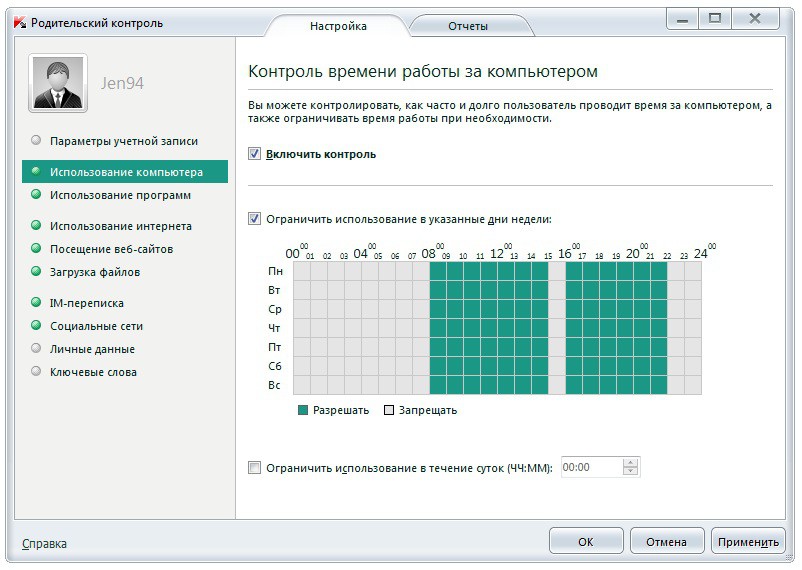
Task: Select the green dot beside Использование программ
Action: coord(36,195)
